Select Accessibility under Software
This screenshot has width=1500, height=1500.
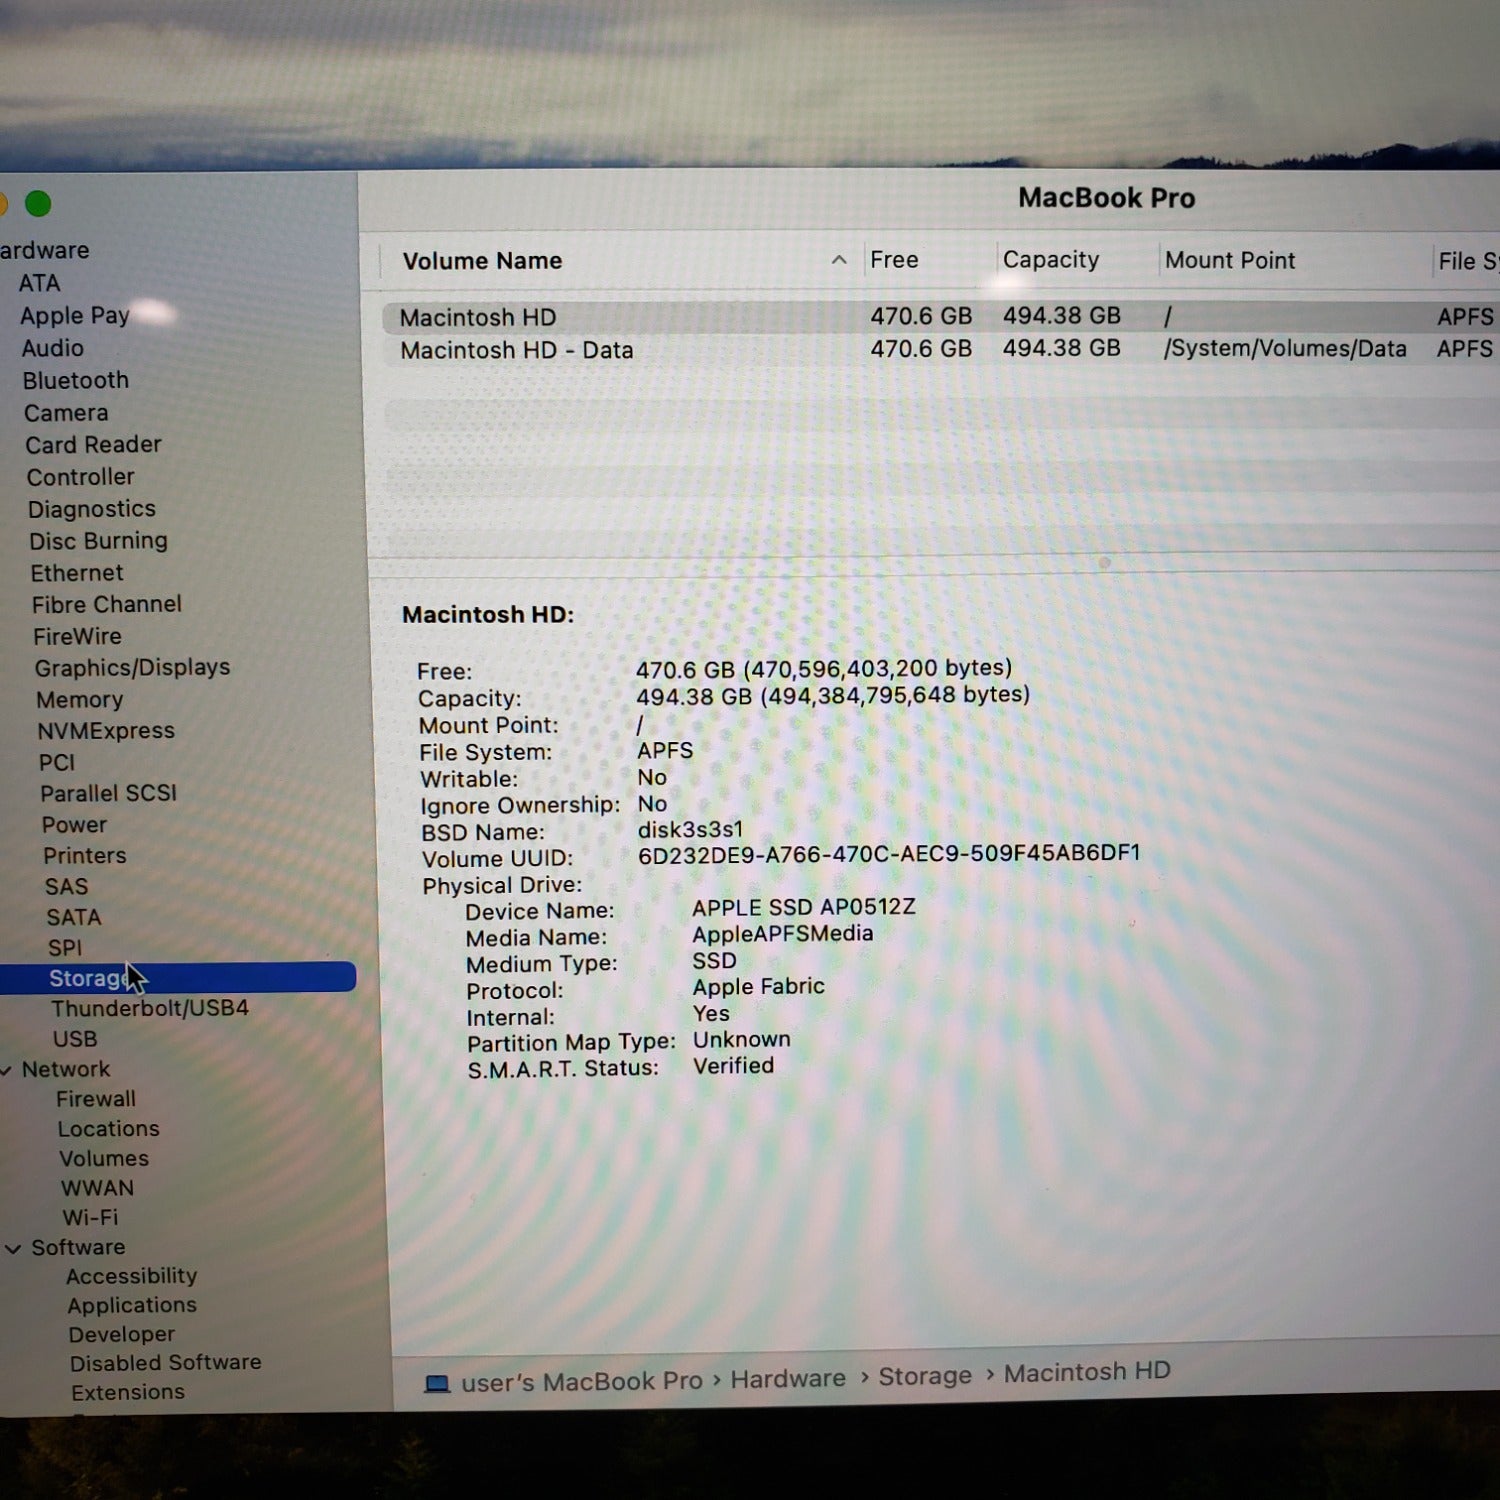tap(132, 1276)
